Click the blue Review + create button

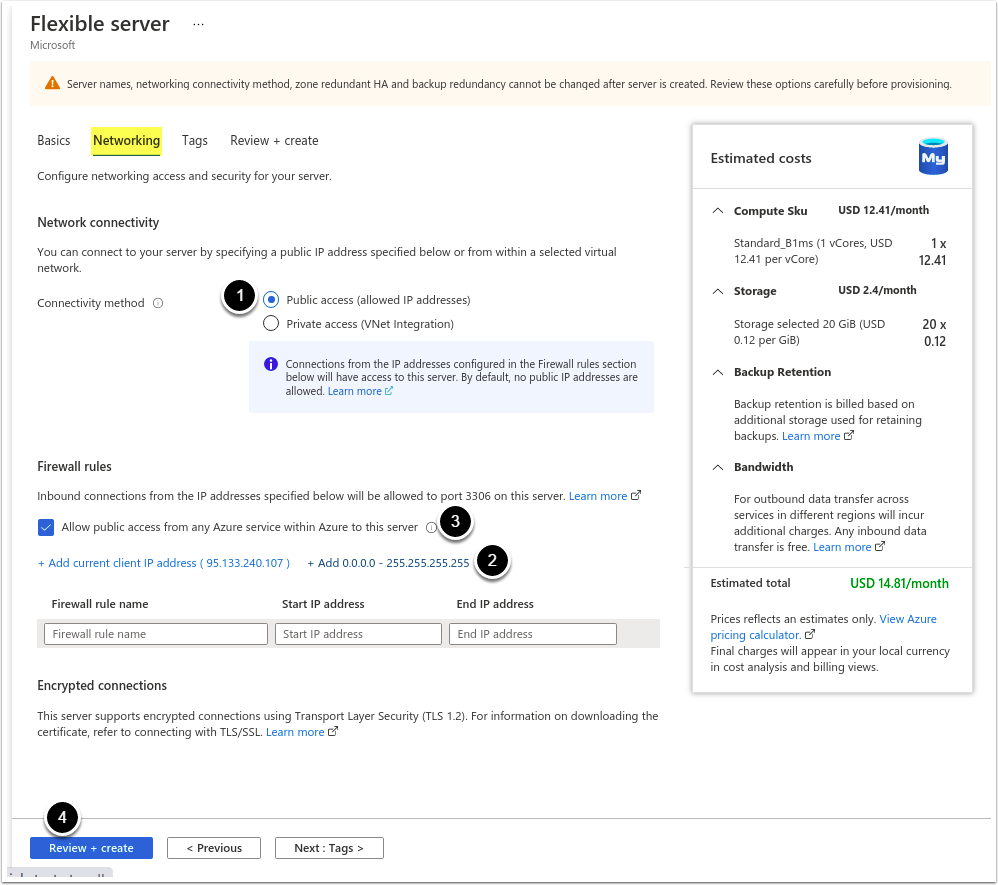pyautogui.click(x=91, y=848)
